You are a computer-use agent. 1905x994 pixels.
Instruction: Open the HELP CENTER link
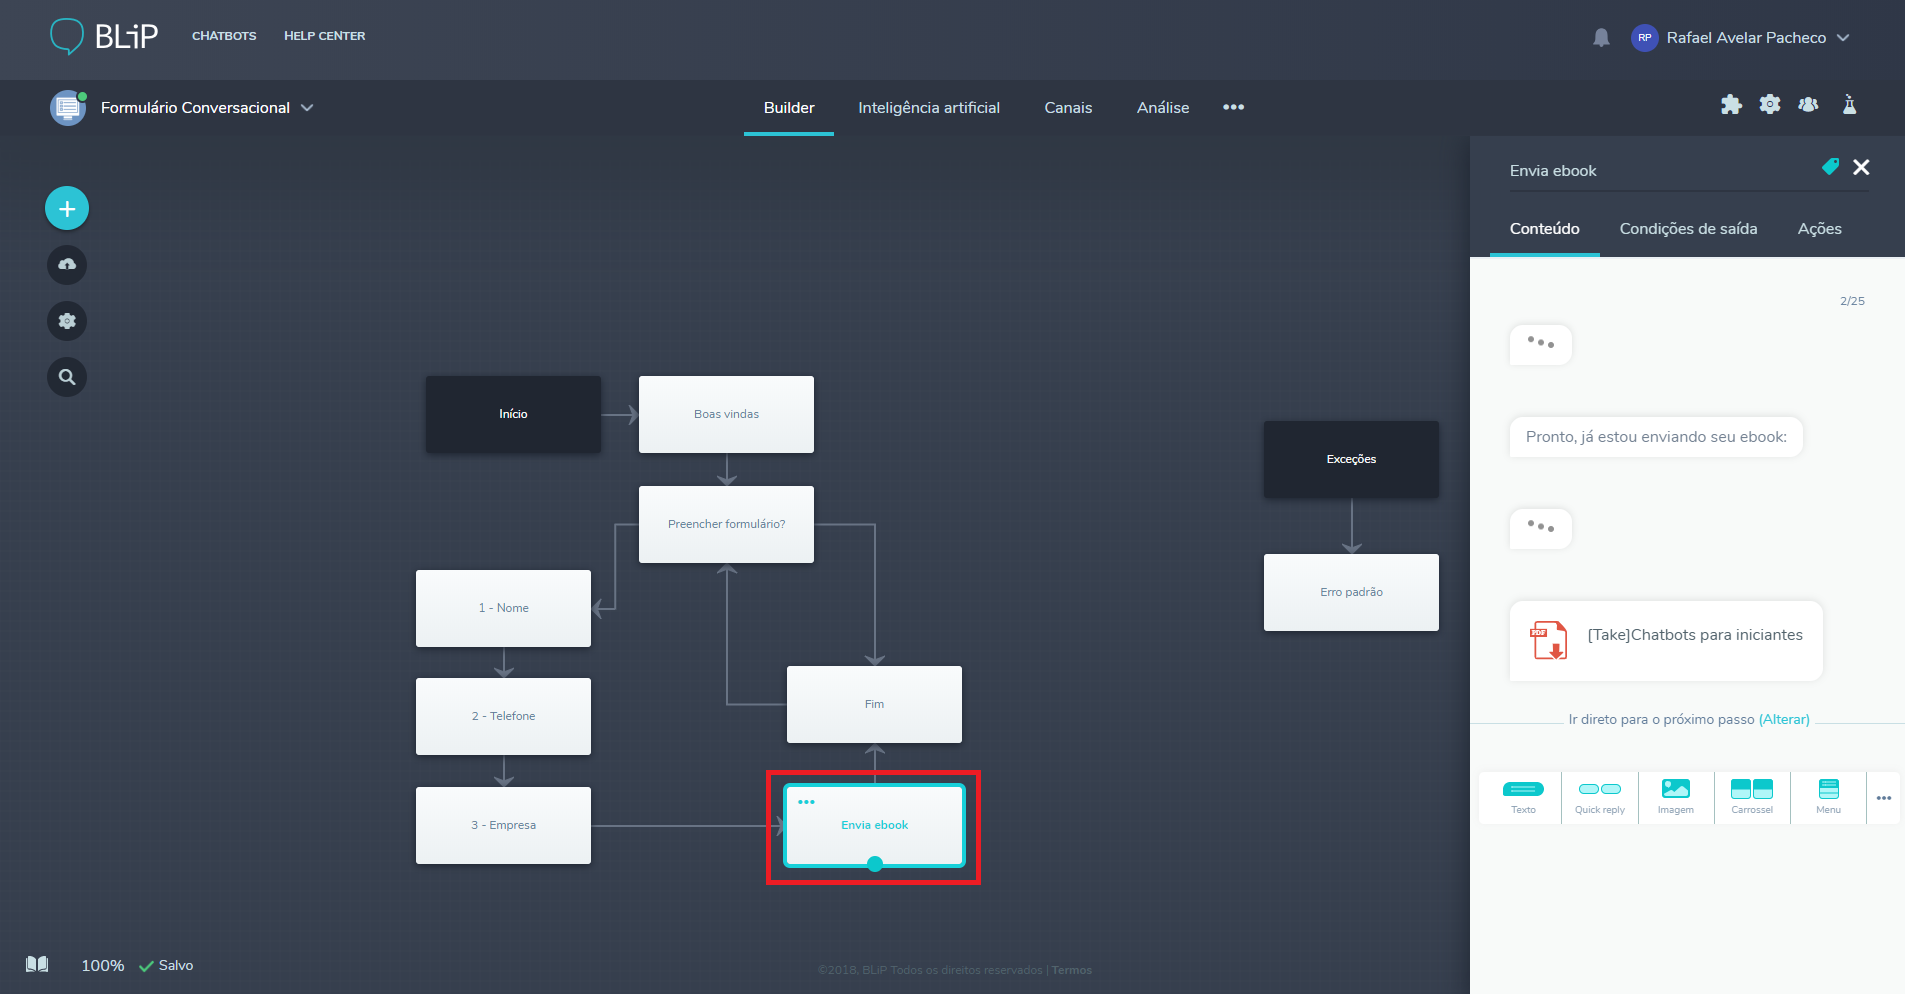324,36
